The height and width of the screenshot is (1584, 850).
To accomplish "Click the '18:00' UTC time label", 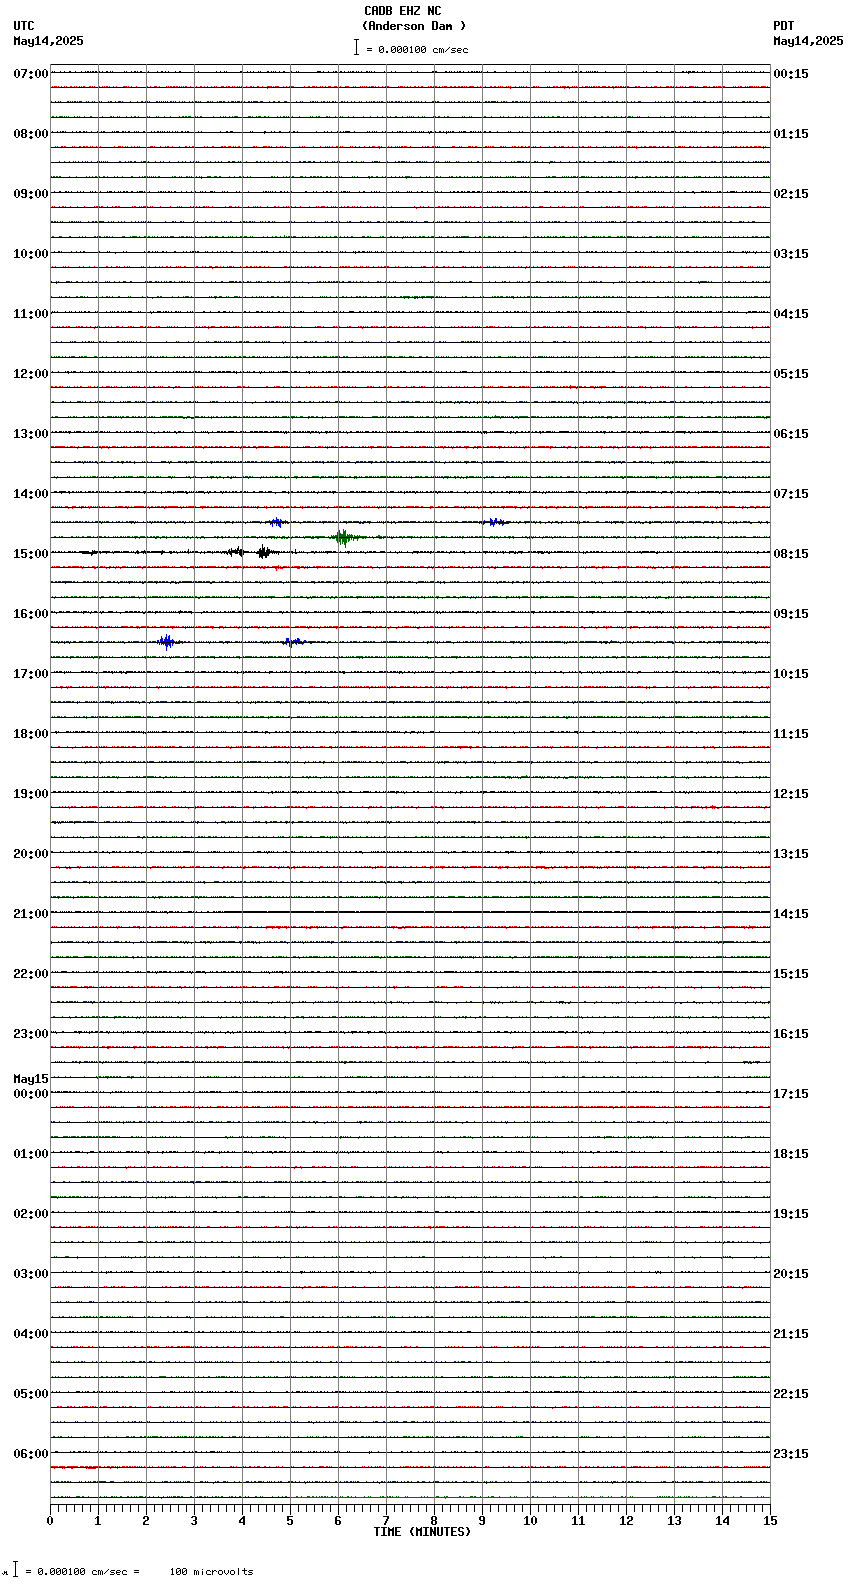I will click(x=31, y=734).
